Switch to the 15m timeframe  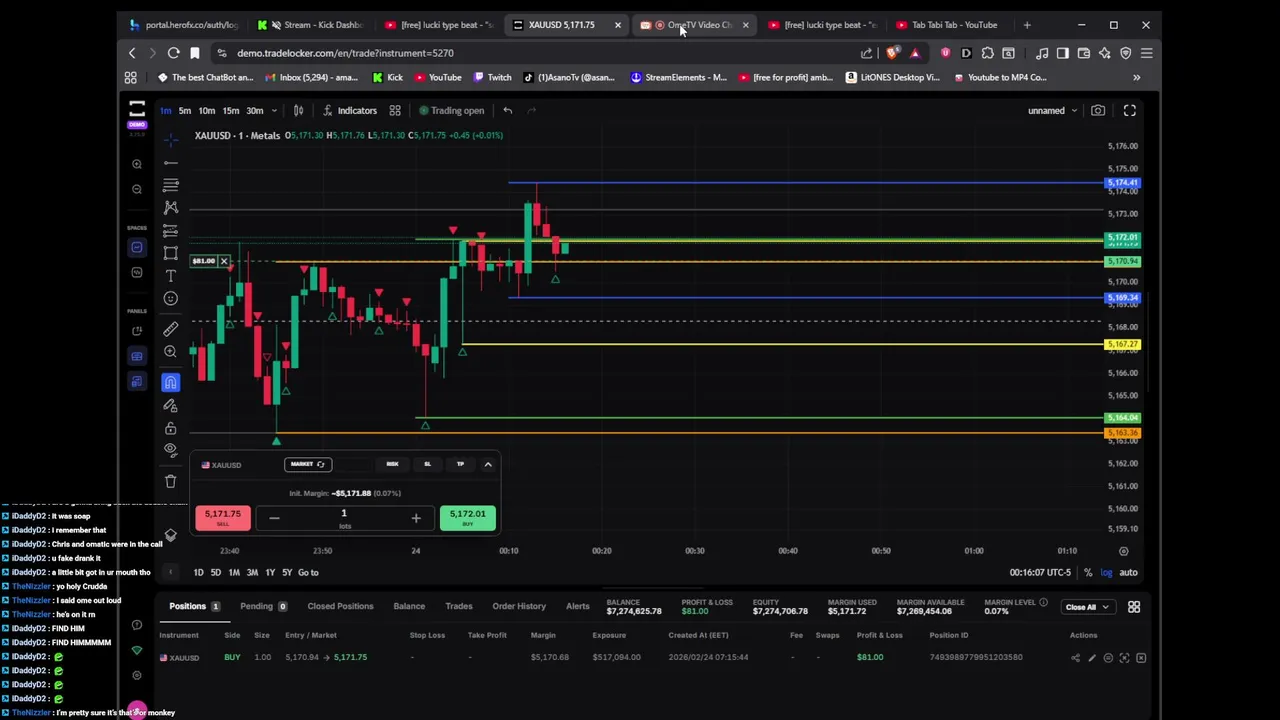click(x=230, y=111)
